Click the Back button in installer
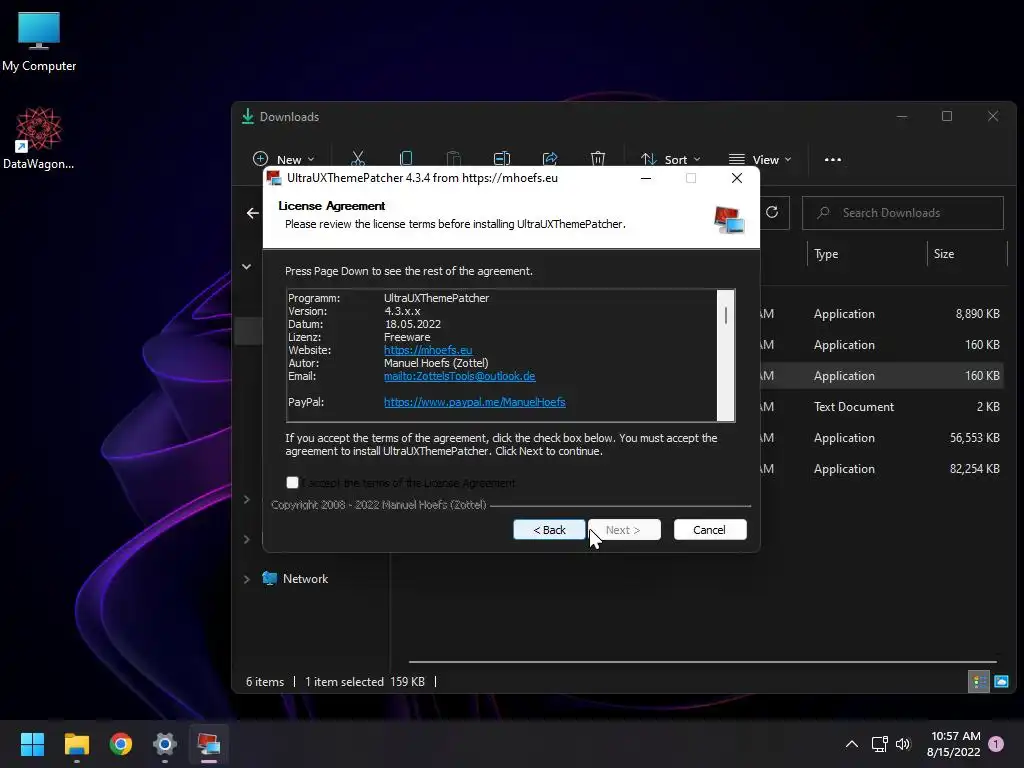This screenshot has width=1024, height=768. [549, 530]
